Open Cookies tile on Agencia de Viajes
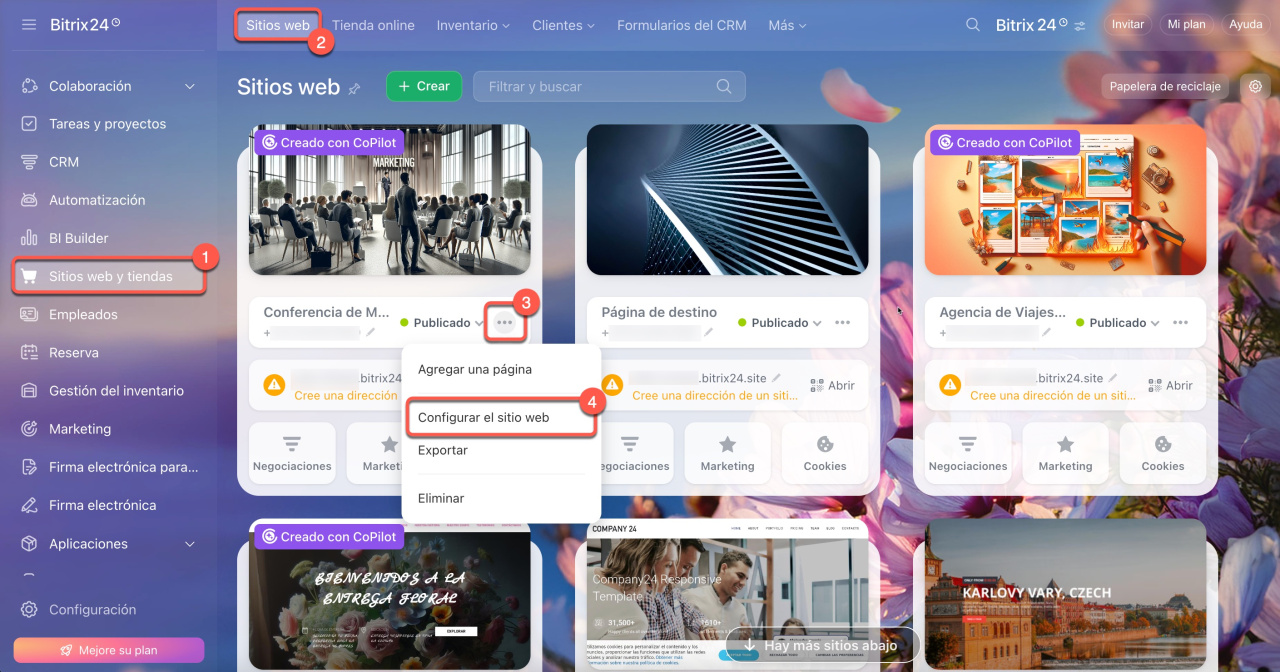This screenshot has width=1280, height=672. [x=1163, y=453]
